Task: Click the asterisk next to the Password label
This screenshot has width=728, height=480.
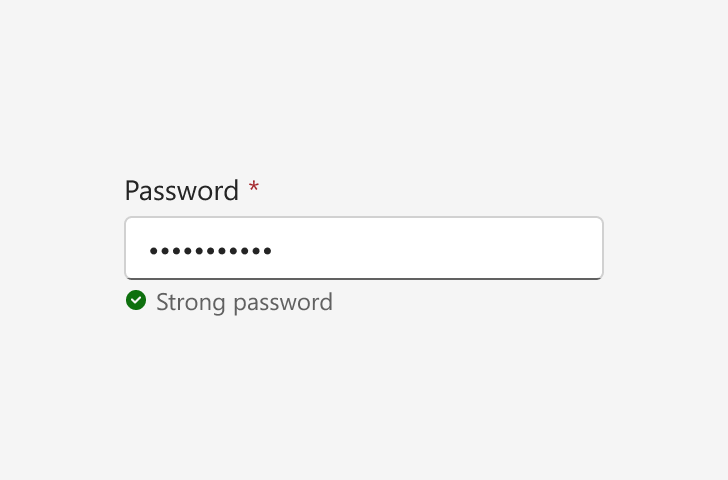Action: [x=254, y=188]
